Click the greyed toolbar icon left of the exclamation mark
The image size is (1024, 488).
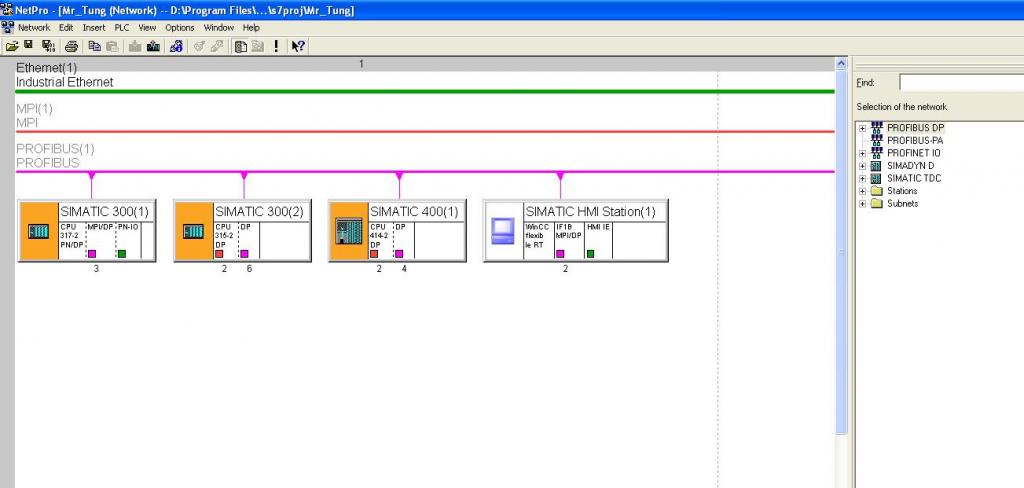point(258,46)
